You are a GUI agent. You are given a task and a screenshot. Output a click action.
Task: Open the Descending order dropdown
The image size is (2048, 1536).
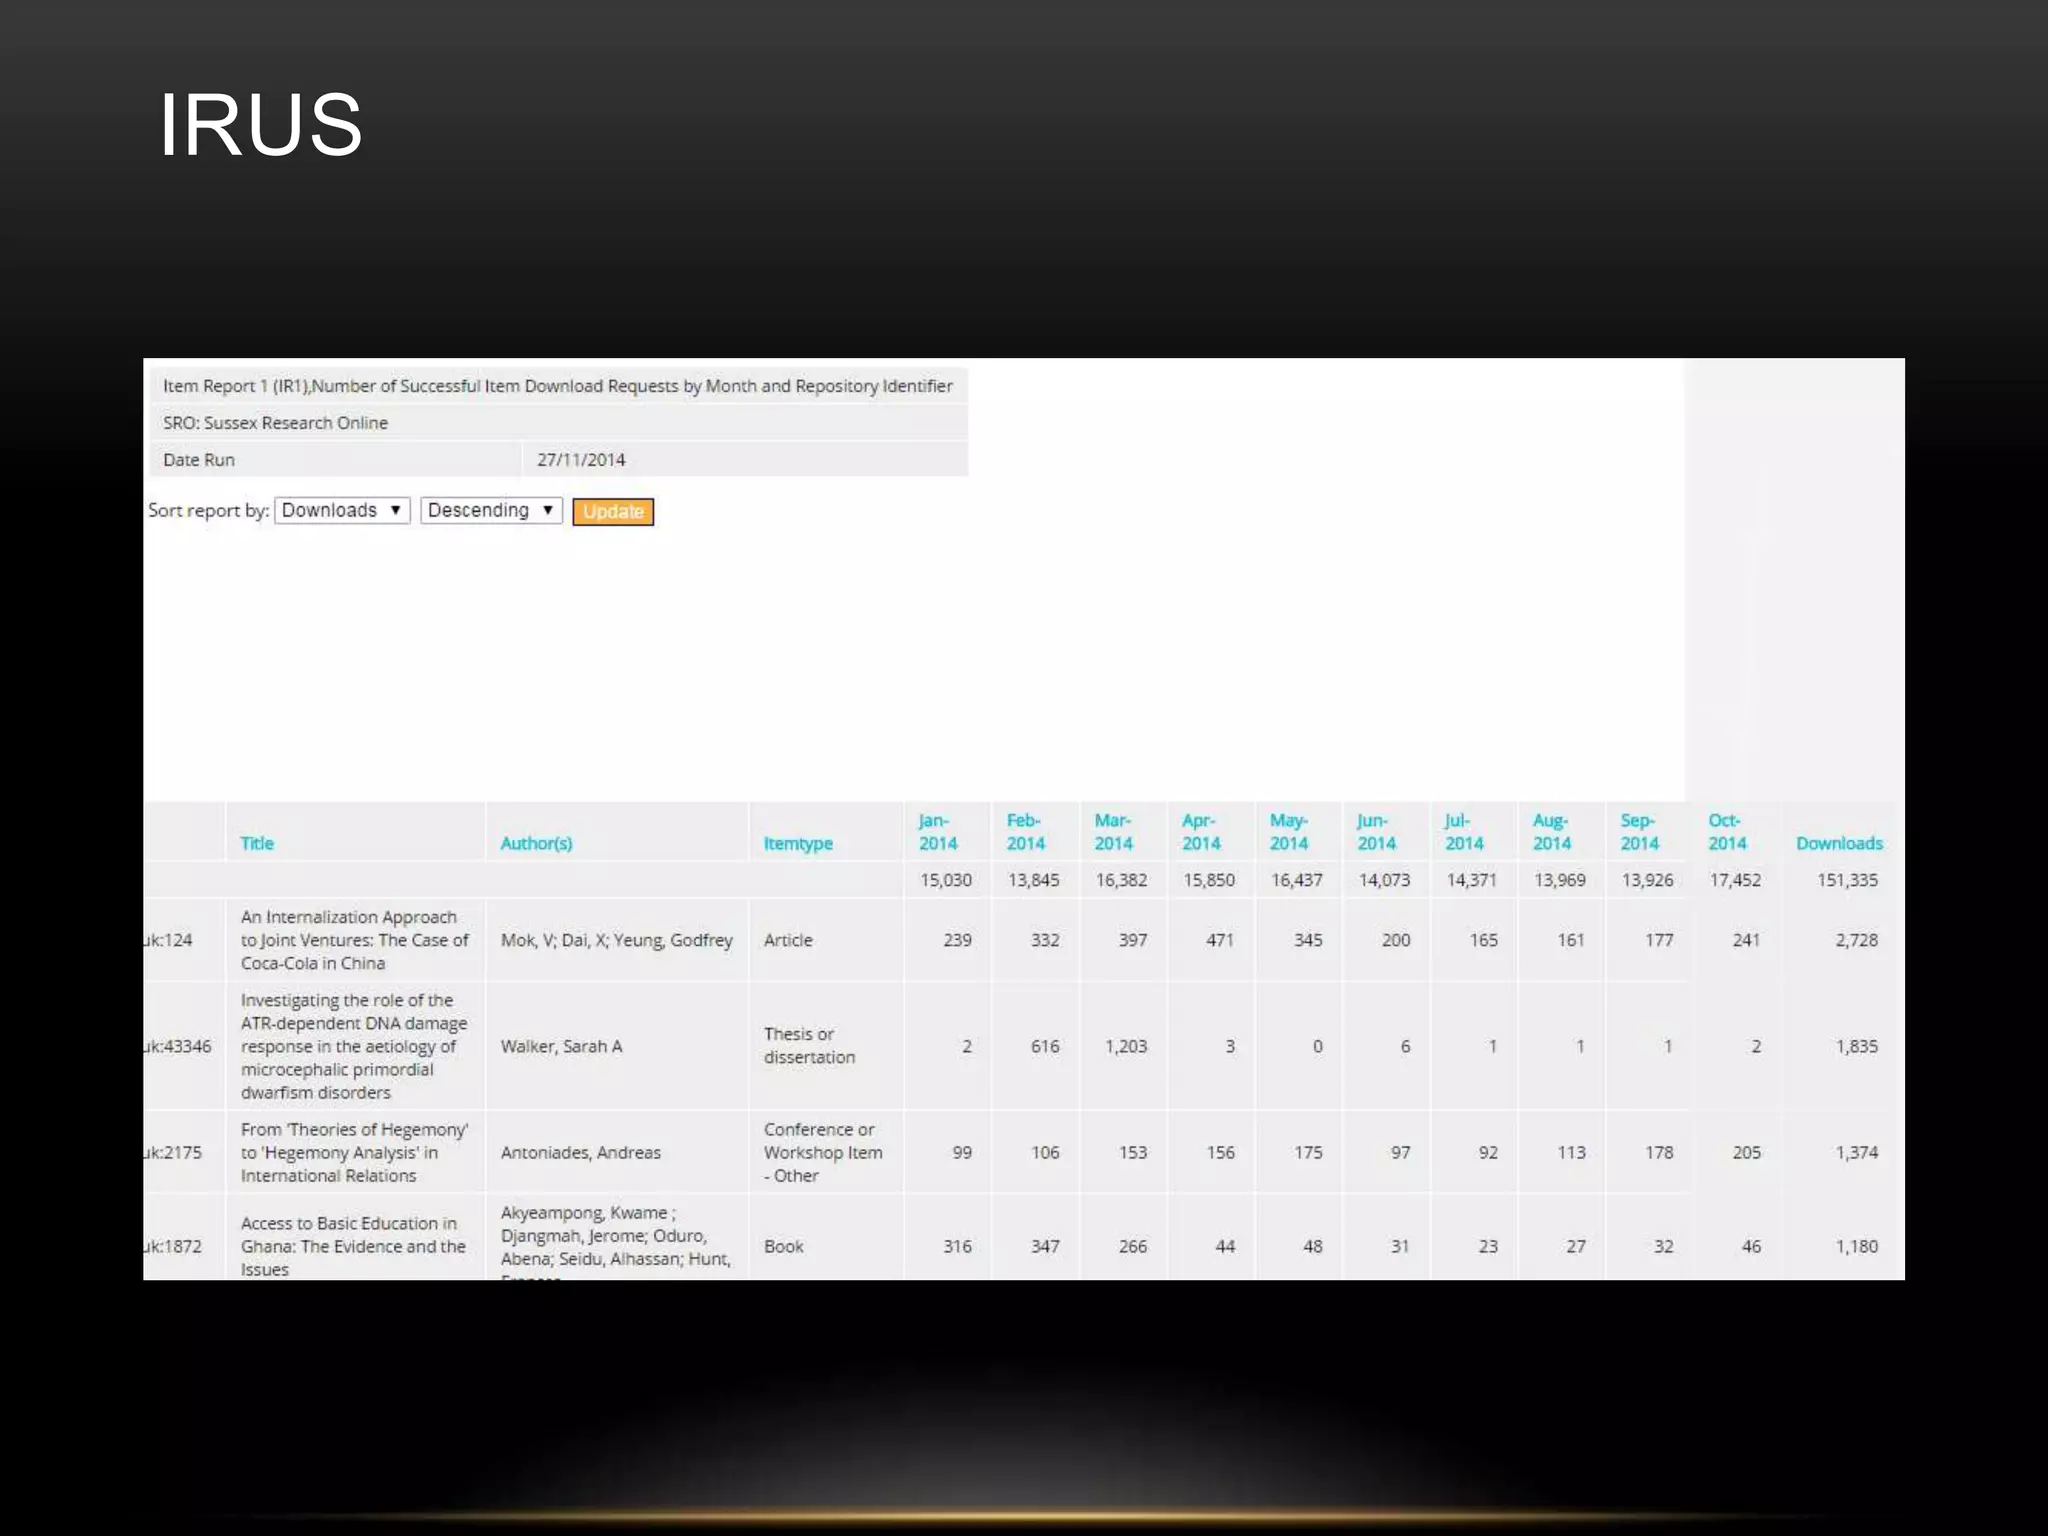coord(491,510)
